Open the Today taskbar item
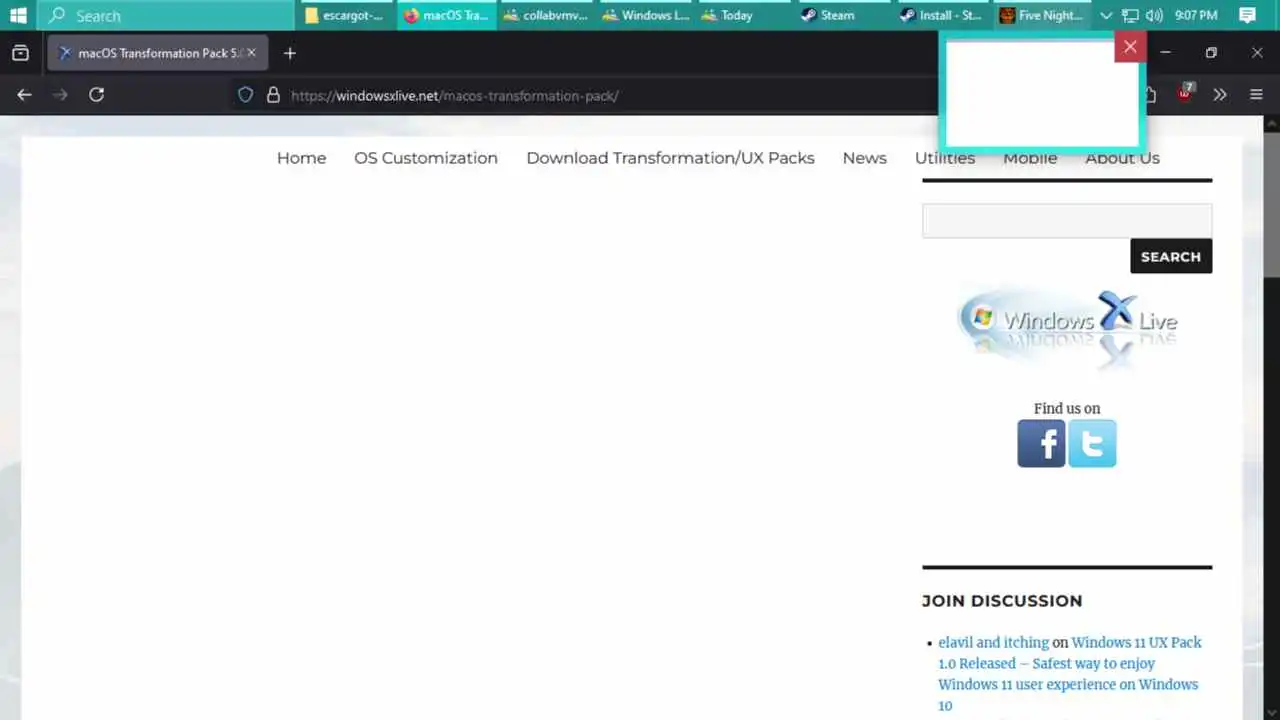Screen dimensions: 1280x720 point(746,15)
